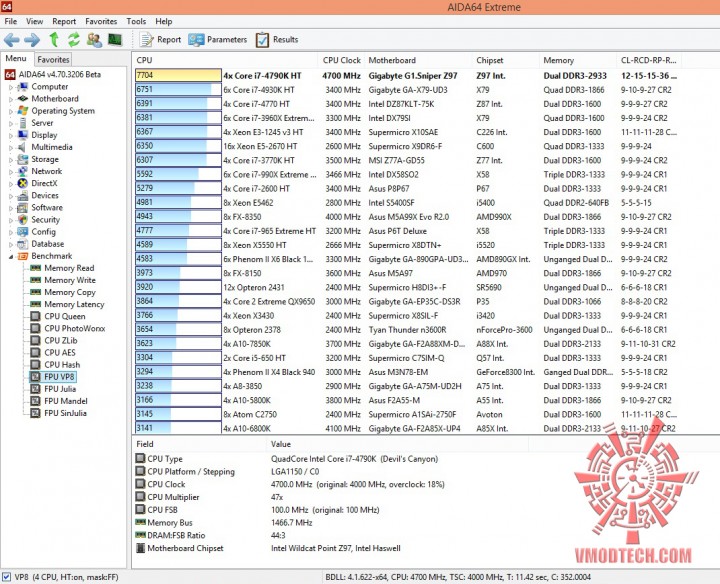Select the Devices icon in the tree
This screenshot has height=584, width=720.
tap(22, 196)
